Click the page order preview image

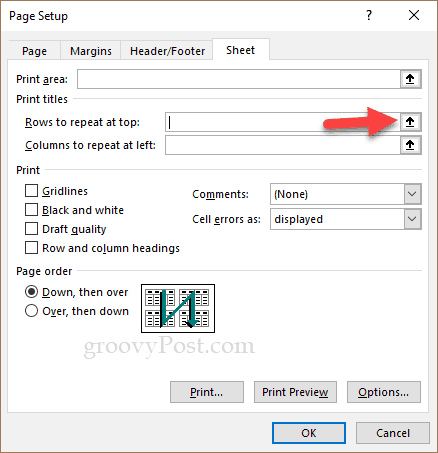tap(178, 308)
